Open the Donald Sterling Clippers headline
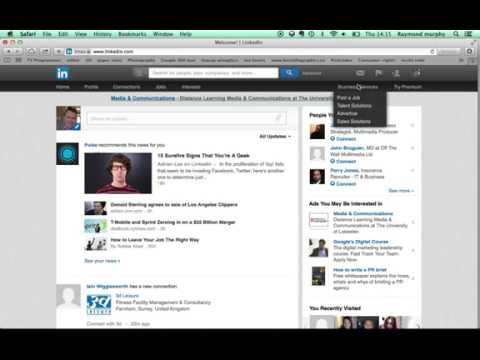Image resolution: width=480 pixels, height=360 pixels. tap(174, 204)
